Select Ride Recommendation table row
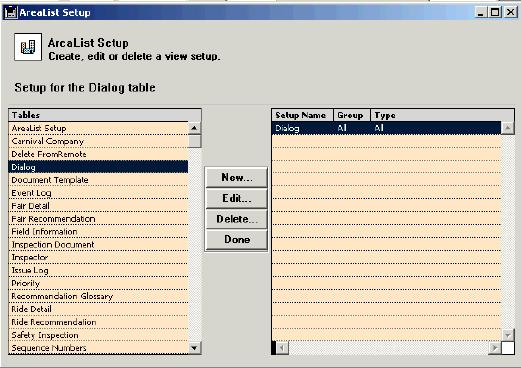Viewport: 521px width, 368px height. click(x=98, y=322)
